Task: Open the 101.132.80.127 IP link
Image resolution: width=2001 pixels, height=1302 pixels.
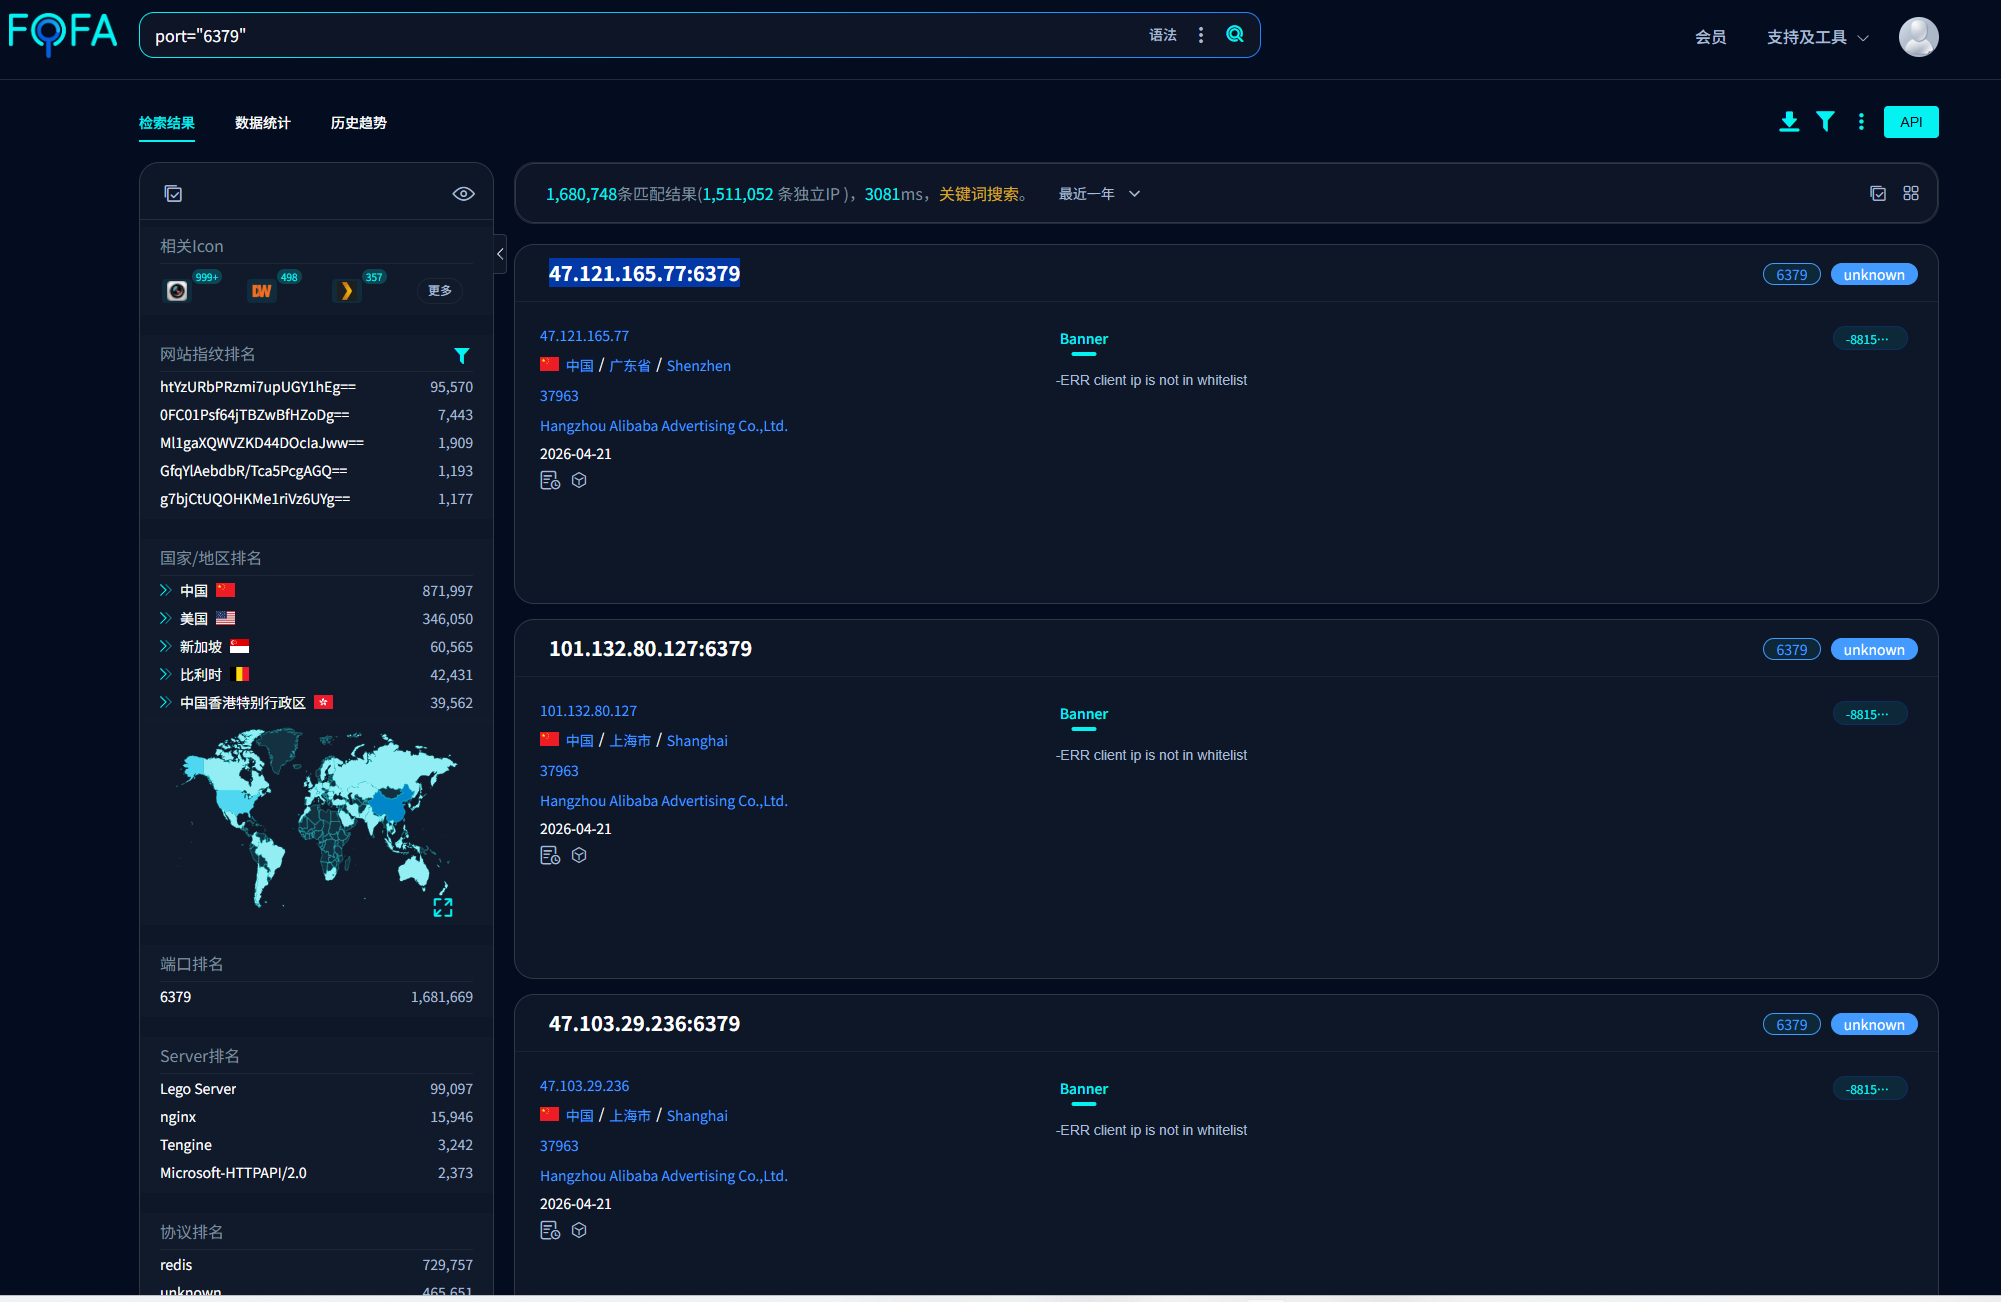Action: [x=588, y=711]
